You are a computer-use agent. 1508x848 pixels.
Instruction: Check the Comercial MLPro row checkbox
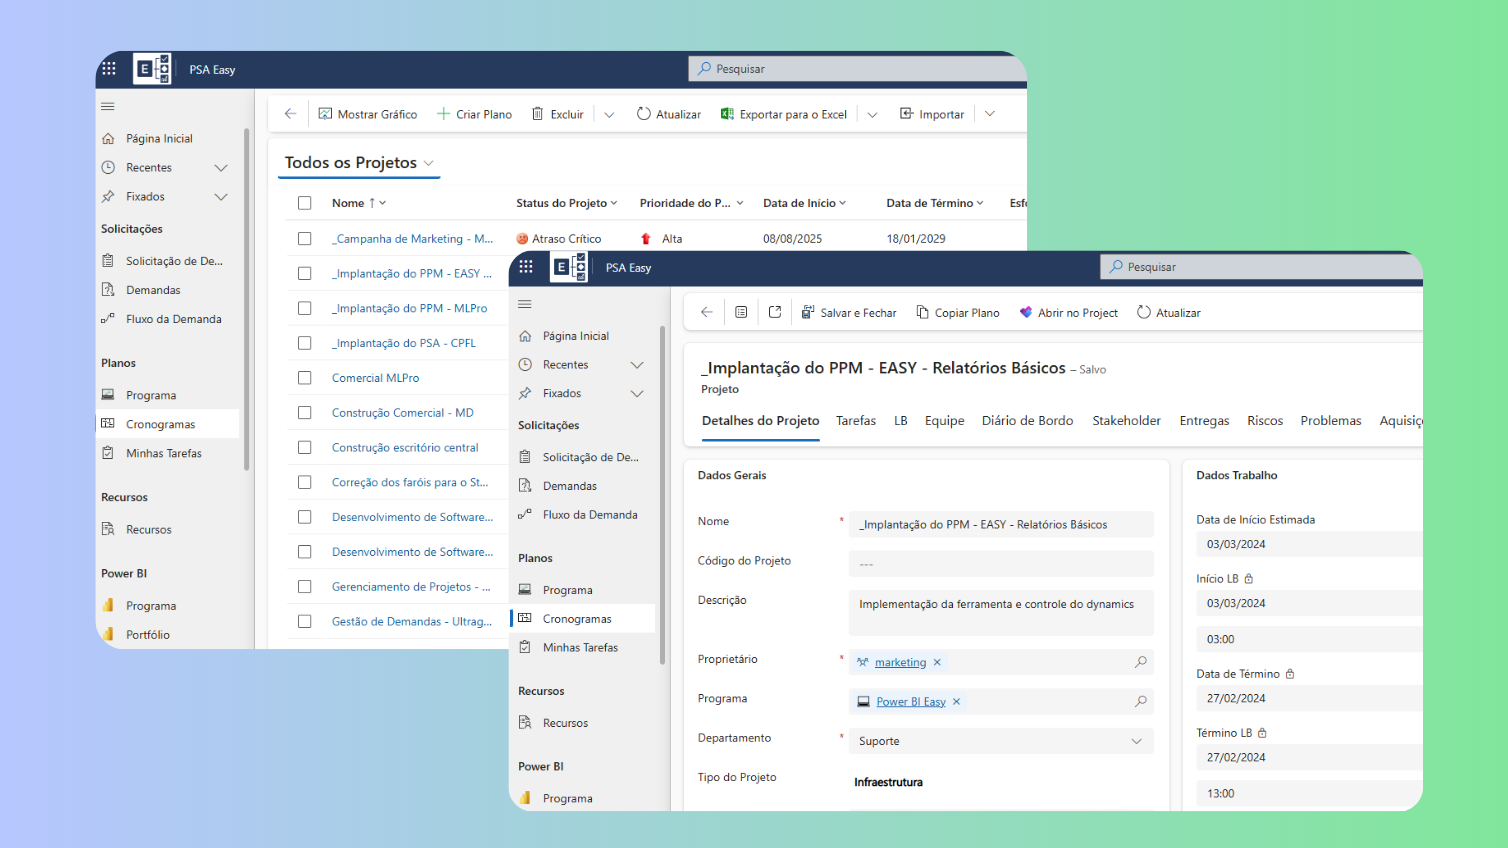[x=305, y=378]
